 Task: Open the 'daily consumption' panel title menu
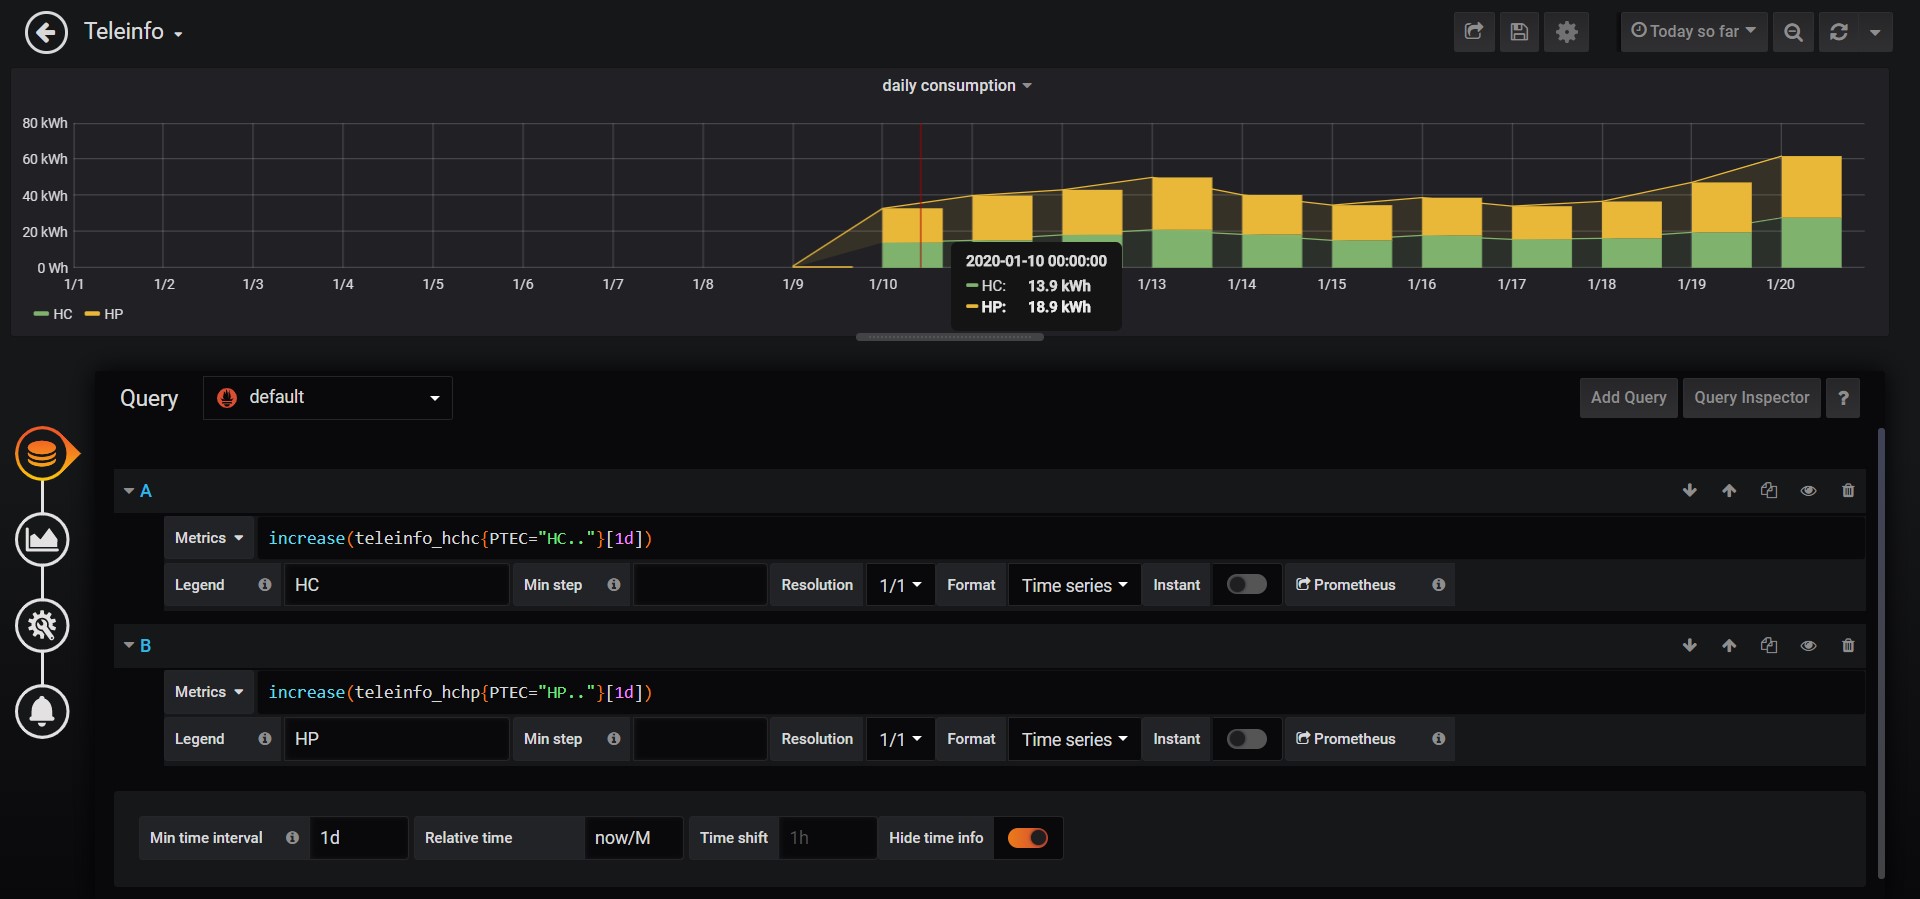tap(956, 86)
